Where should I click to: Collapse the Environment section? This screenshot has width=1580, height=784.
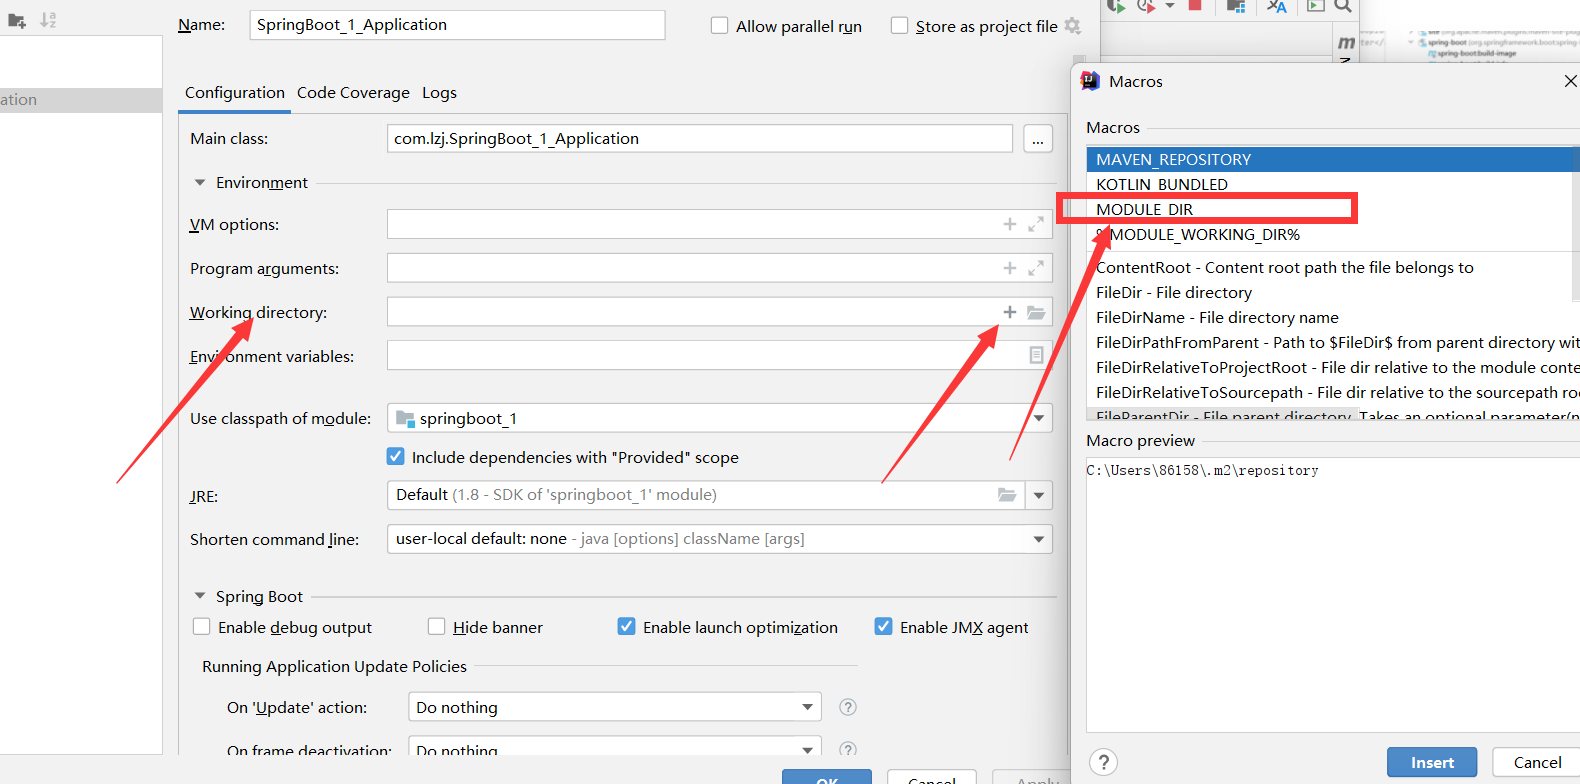point(200,183)
